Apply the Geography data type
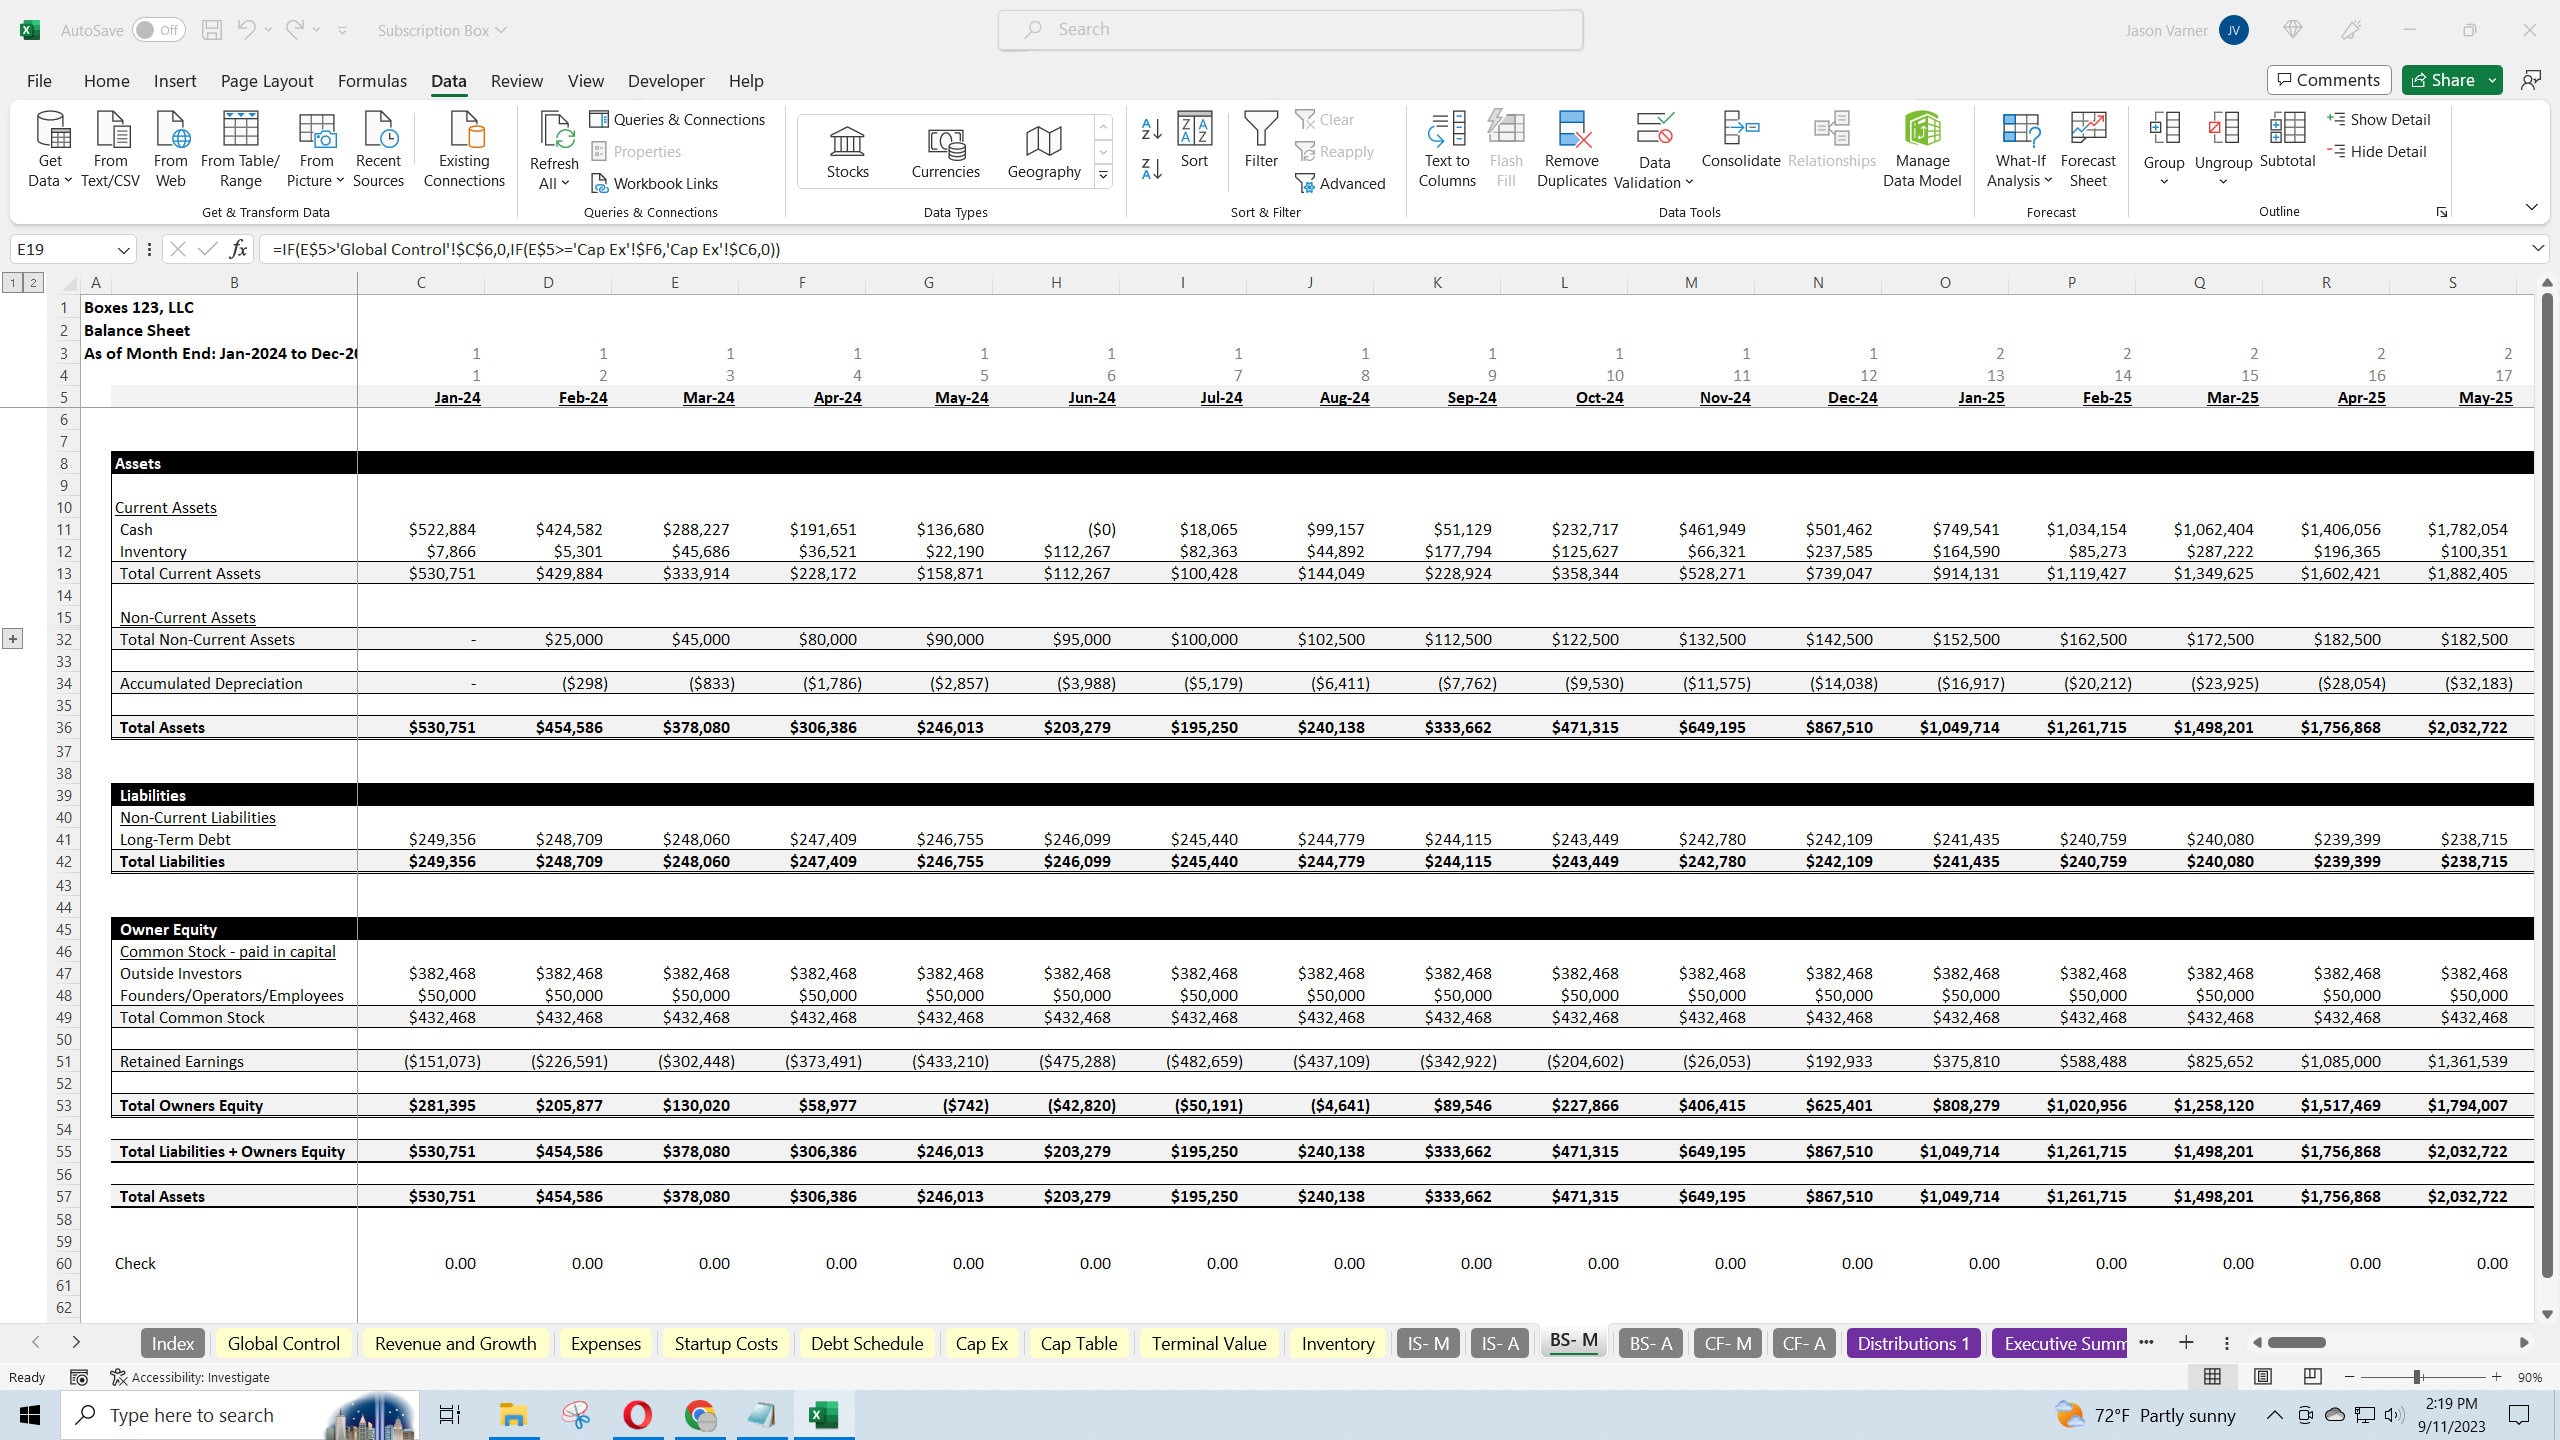Screen dimensions: 2560x1440 1043,150
